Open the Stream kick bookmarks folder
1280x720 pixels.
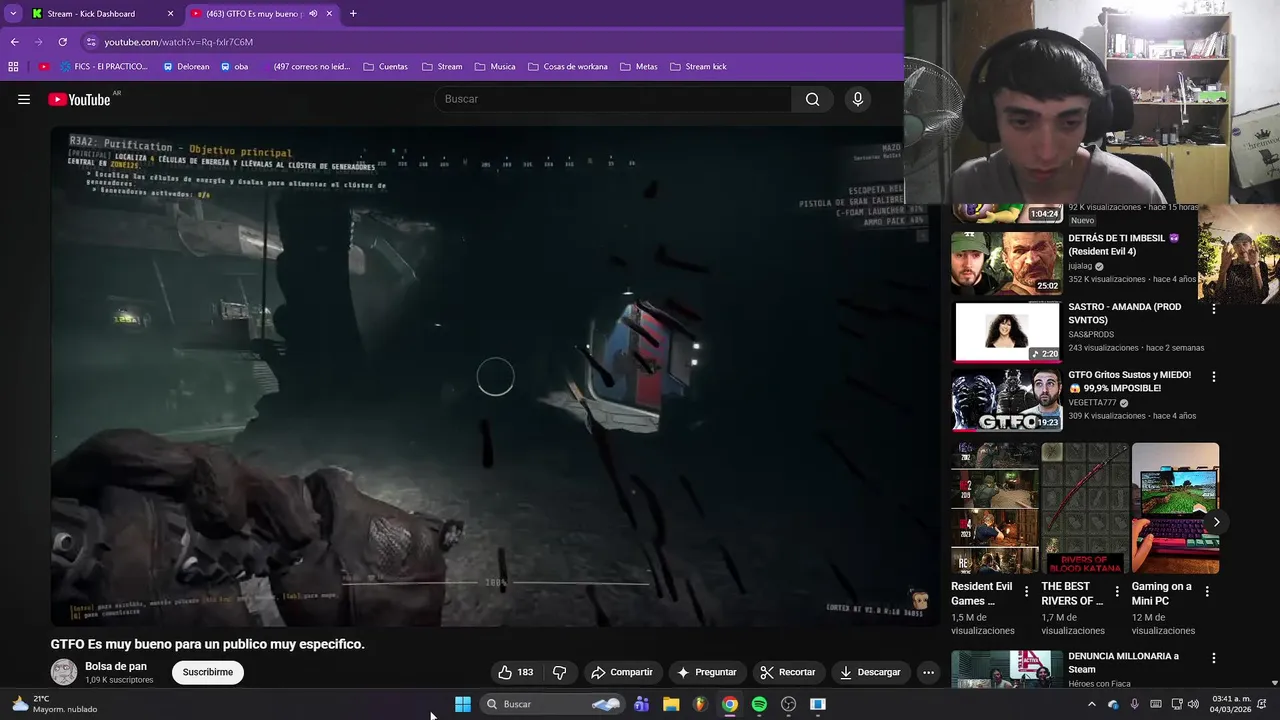tap(697, 67)
